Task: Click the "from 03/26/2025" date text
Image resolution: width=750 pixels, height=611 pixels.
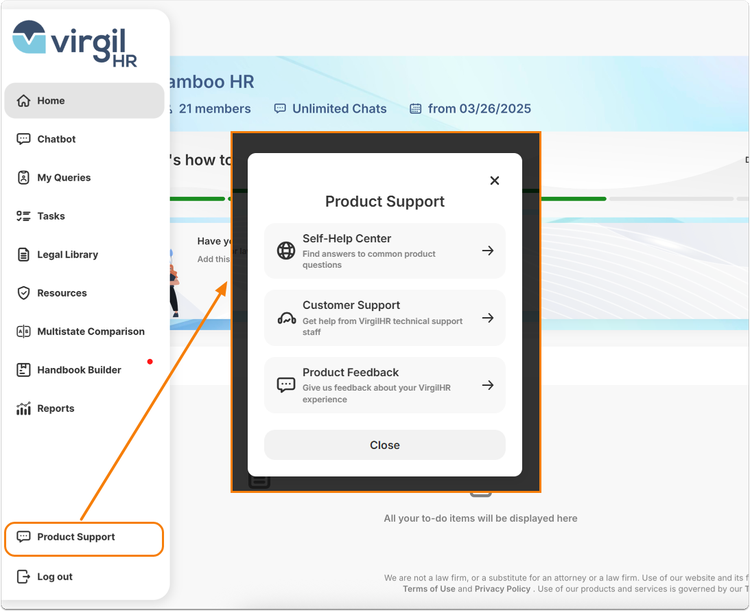Action: pyautogui.click(x=479, y=109)
